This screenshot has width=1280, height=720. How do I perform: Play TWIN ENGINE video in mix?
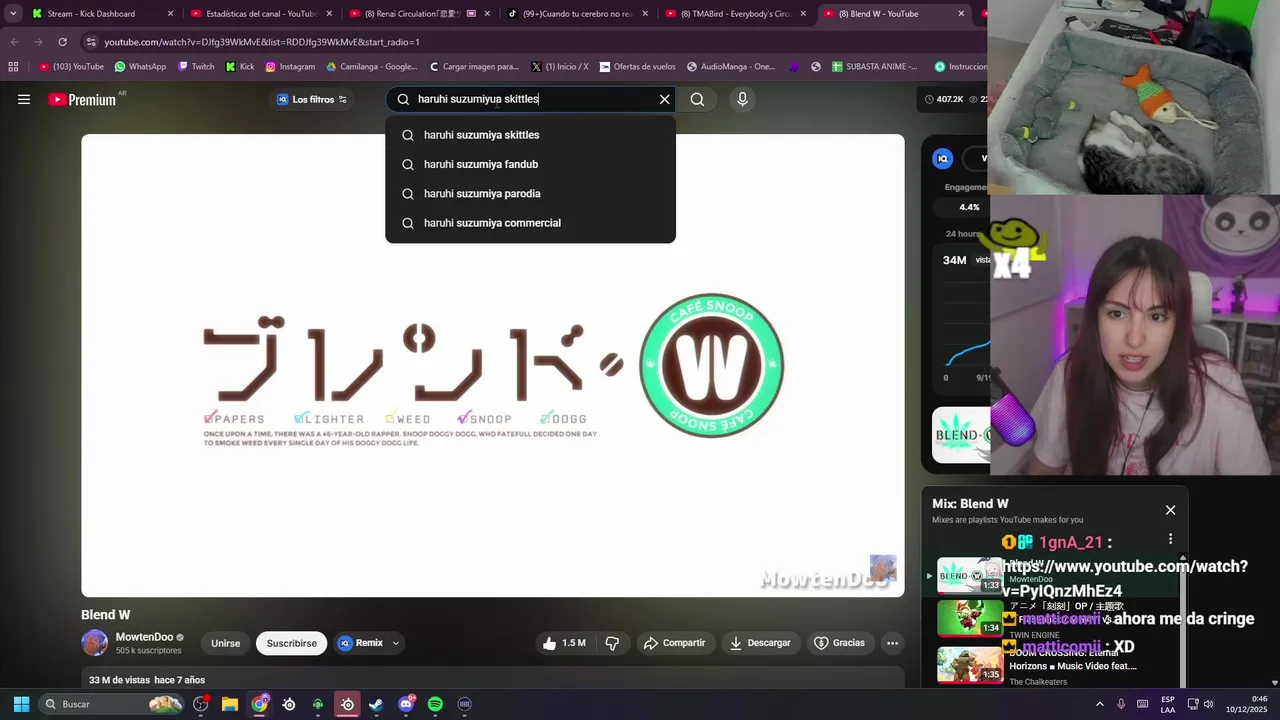(x=970, y=618)
